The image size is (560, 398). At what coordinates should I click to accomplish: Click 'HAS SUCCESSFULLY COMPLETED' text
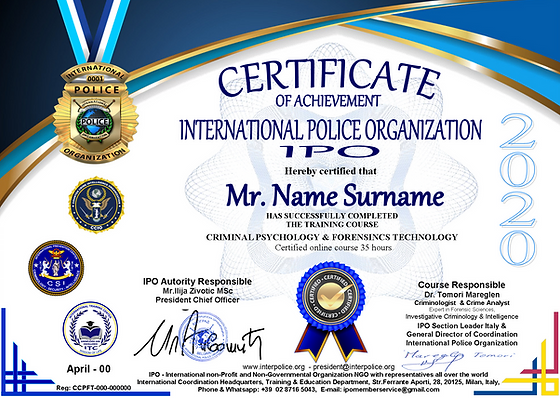332,216
